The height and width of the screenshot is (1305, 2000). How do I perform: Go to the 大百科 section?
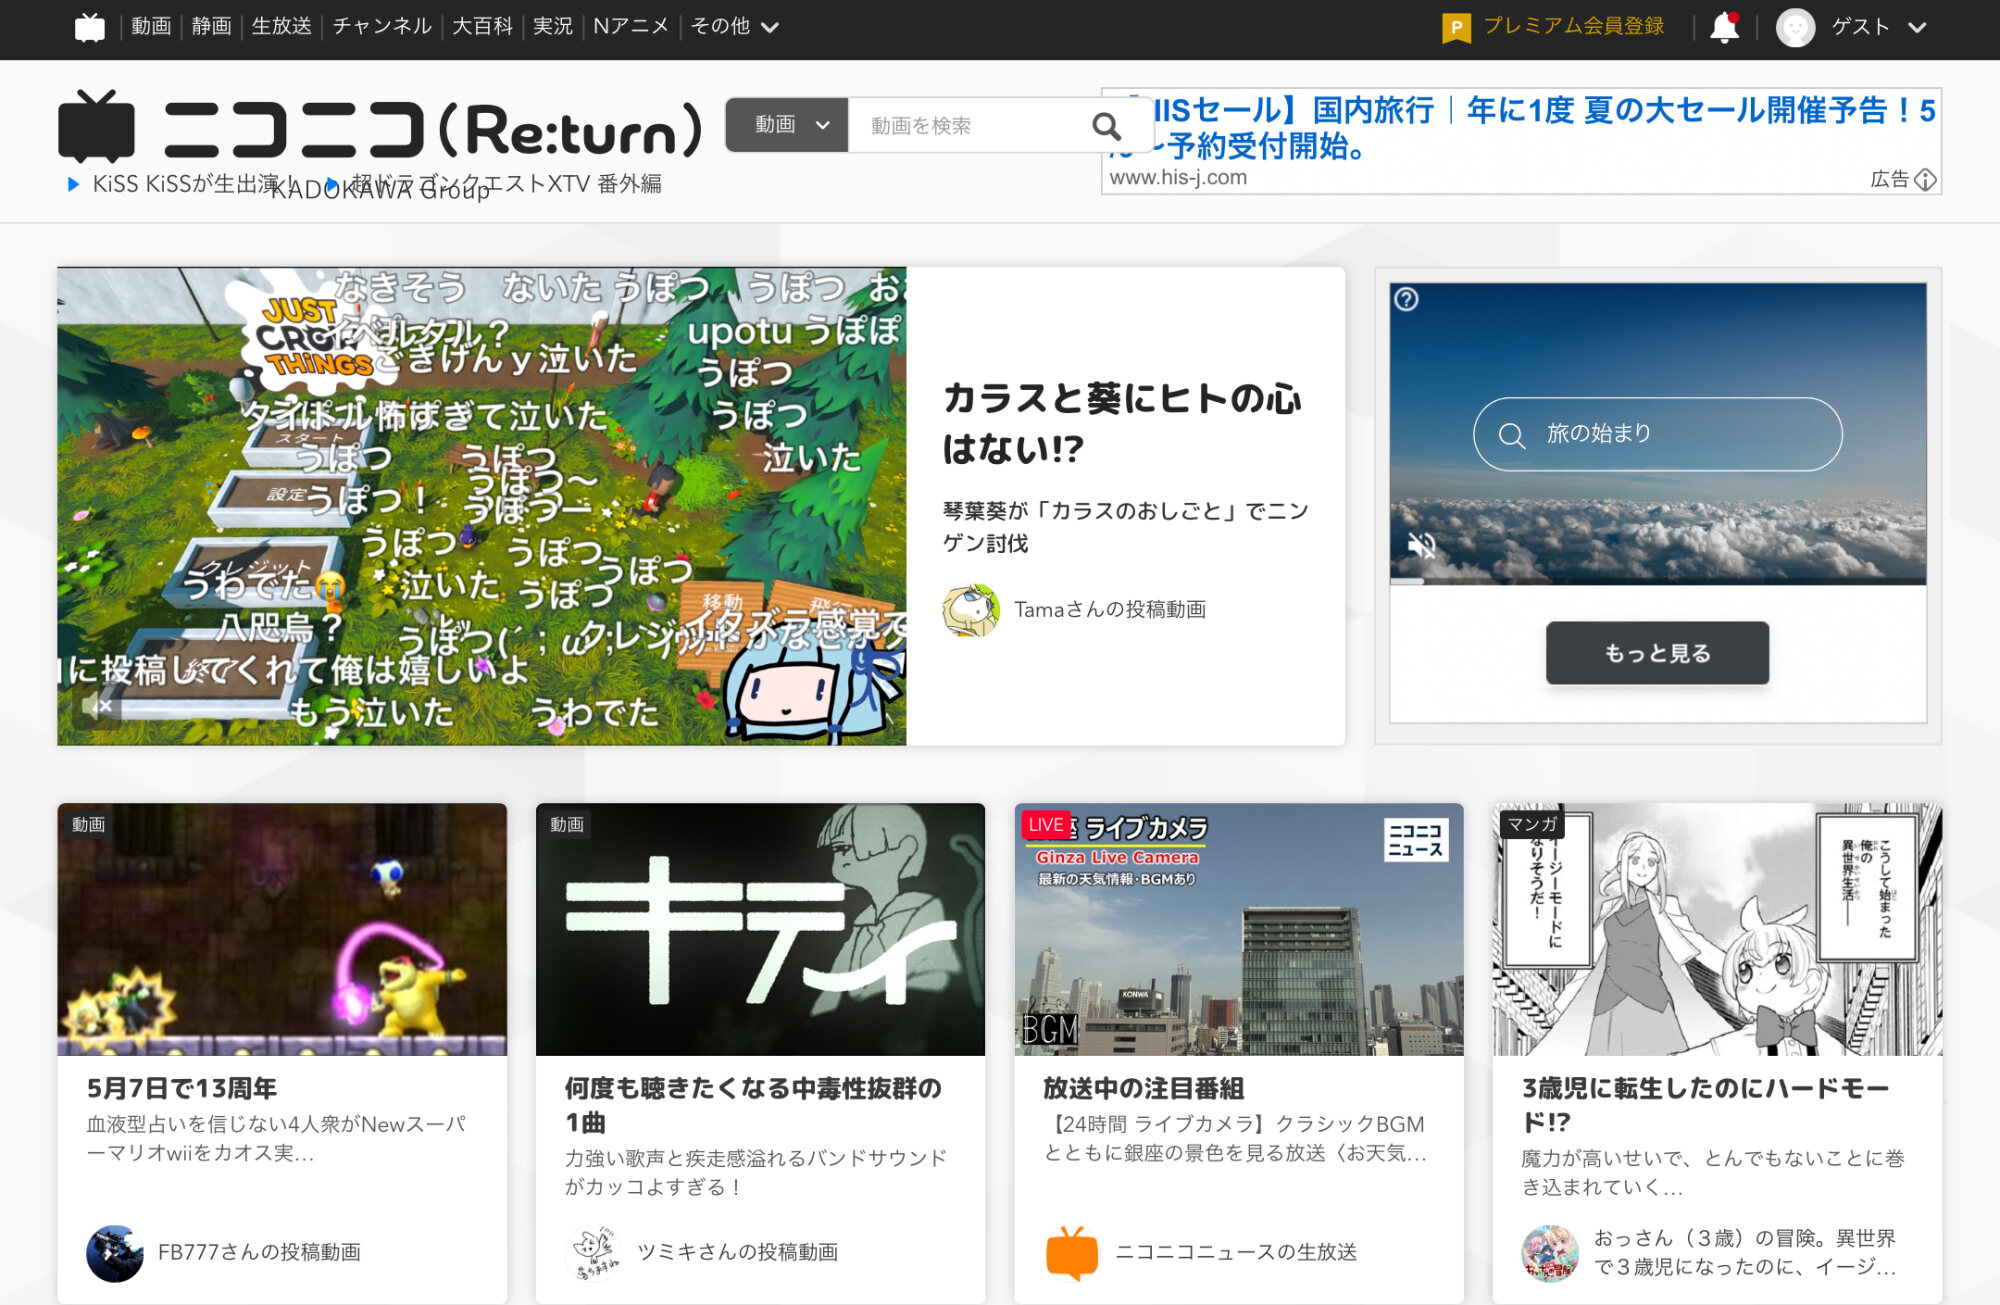[x=482, y=27]
